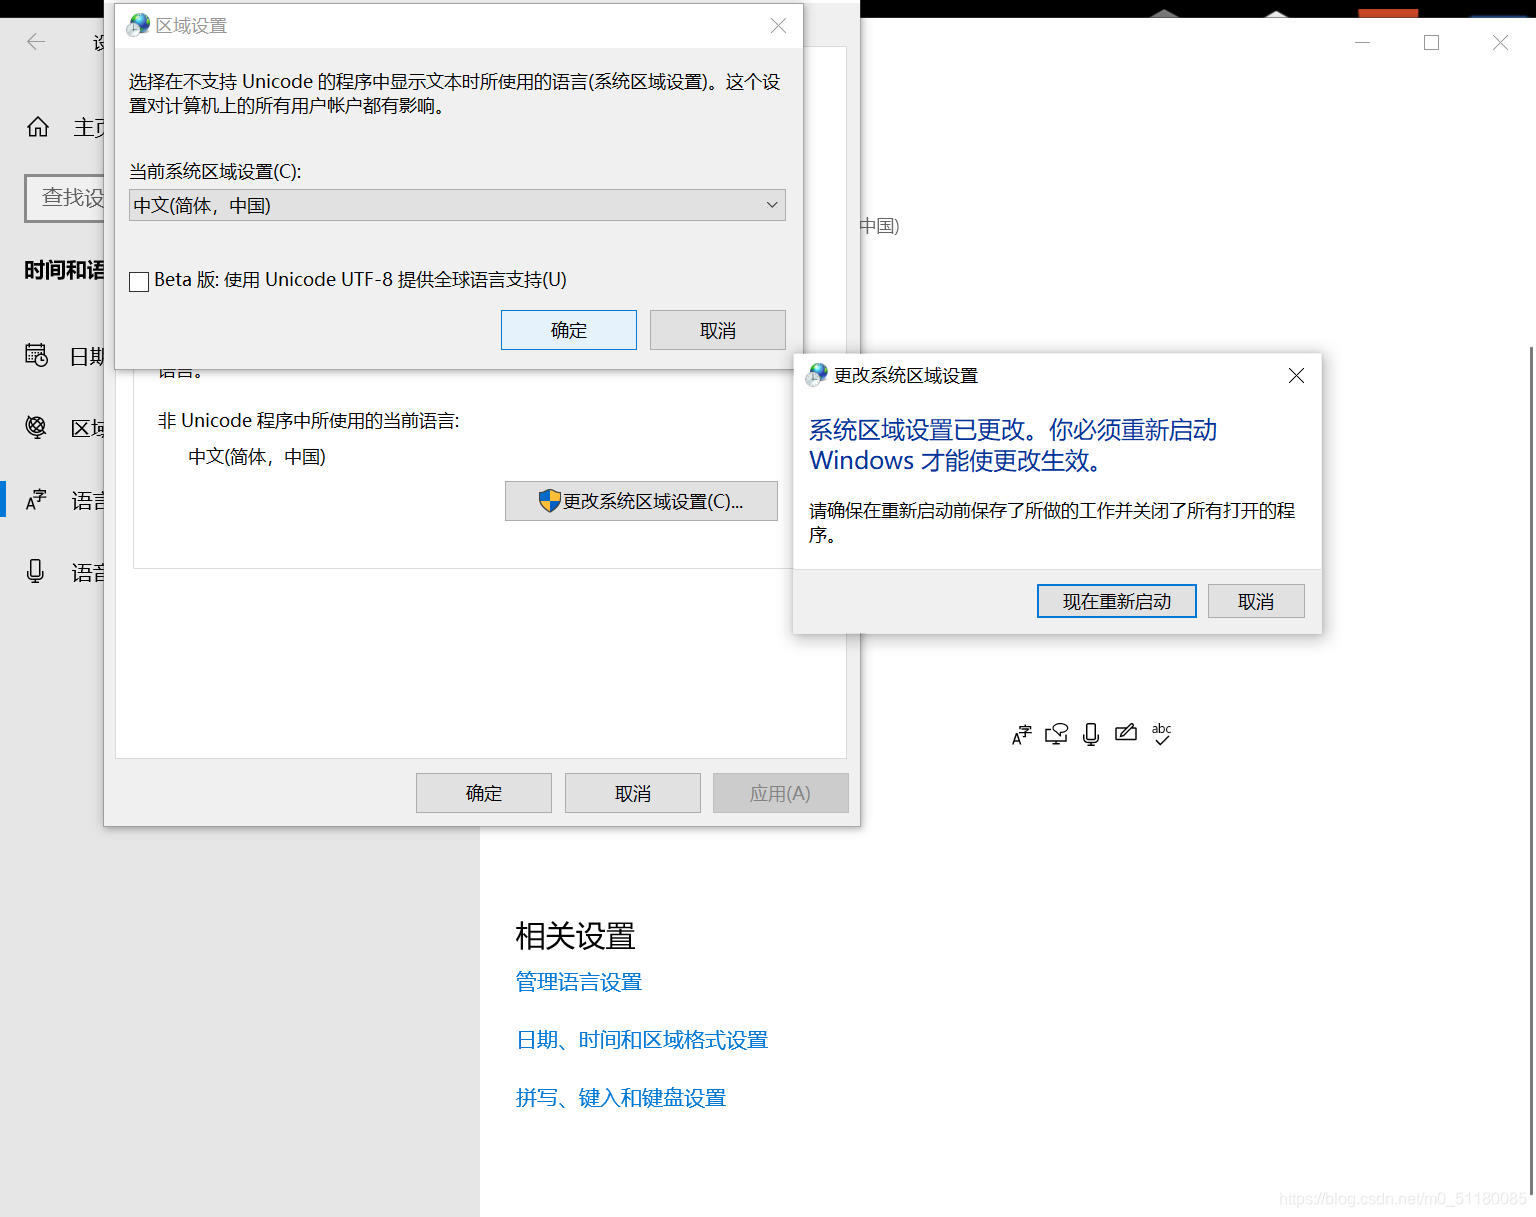
Task: Close the 更改系统区域设置 restart dialog
Action: (1296, 375)
